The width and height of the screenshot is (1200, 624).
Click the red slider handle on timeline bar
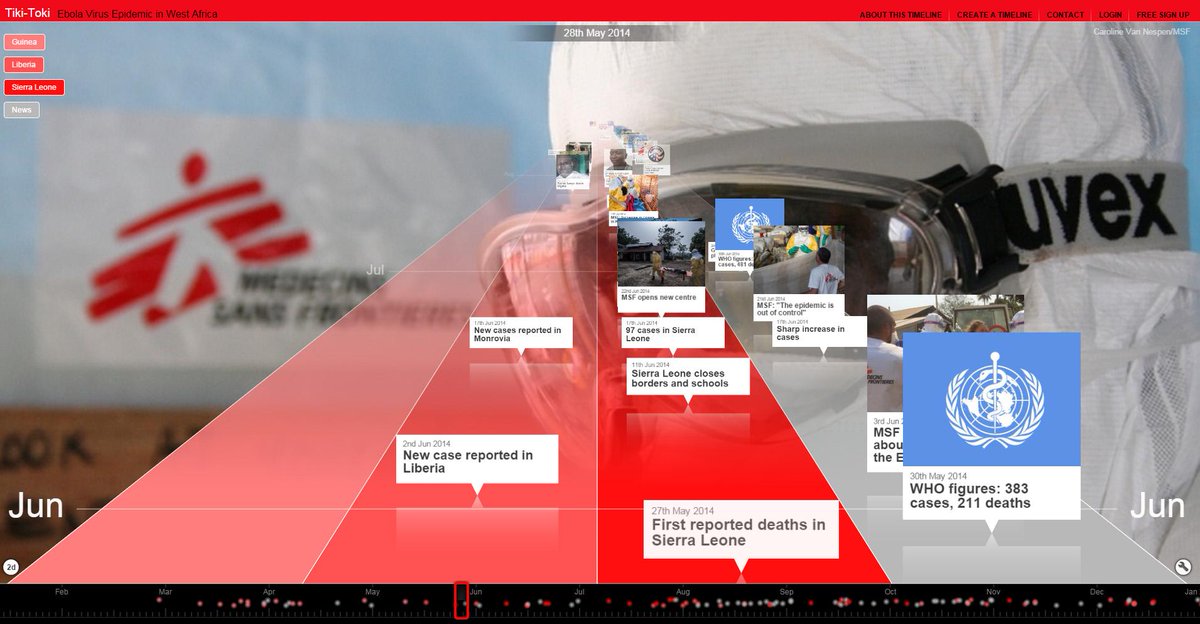tap(461, 600)
